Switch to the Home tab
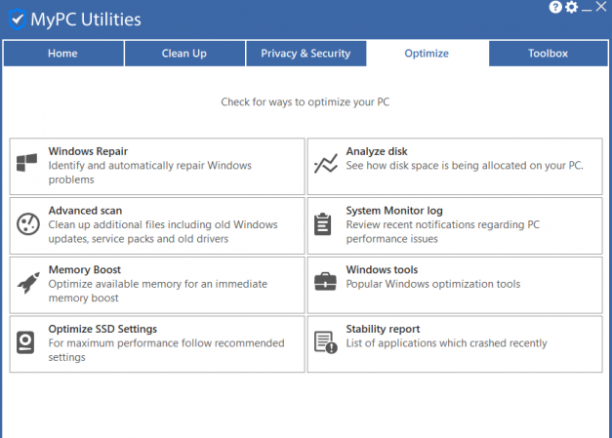 click(x=64, y=53)
